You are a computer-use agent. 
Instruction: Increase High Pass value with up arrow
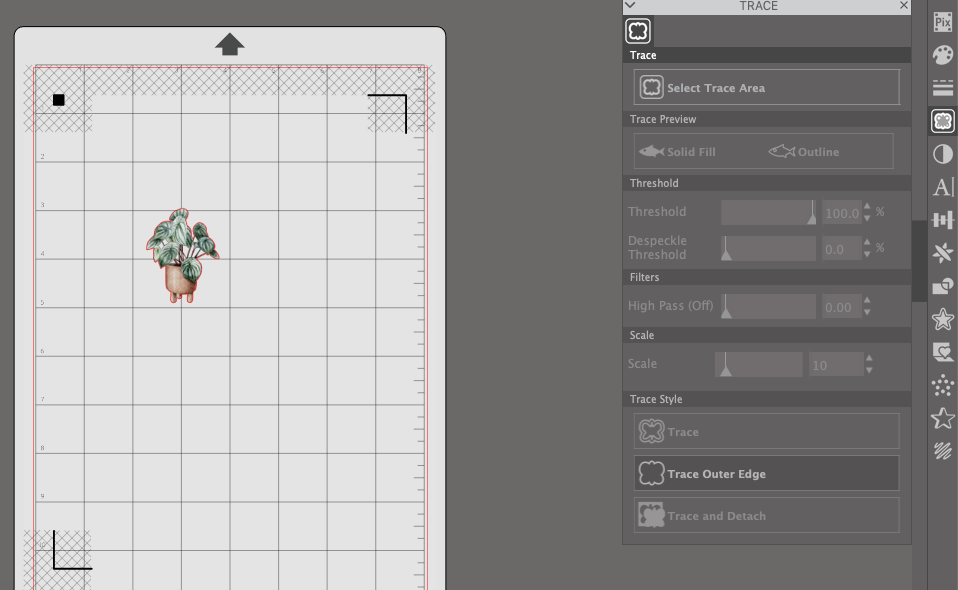pyautogui.click(x=867, y=300)
